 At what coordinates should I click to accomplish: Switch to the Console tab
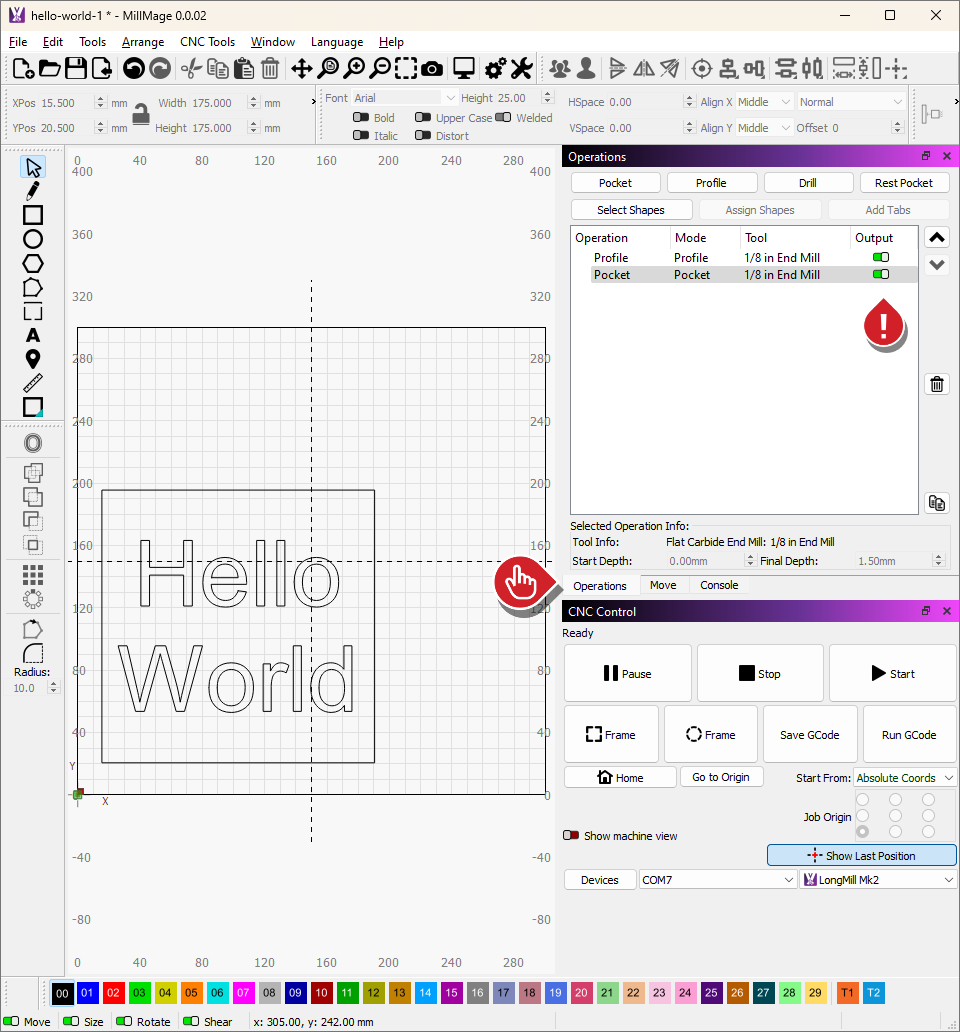click(719, 586)
